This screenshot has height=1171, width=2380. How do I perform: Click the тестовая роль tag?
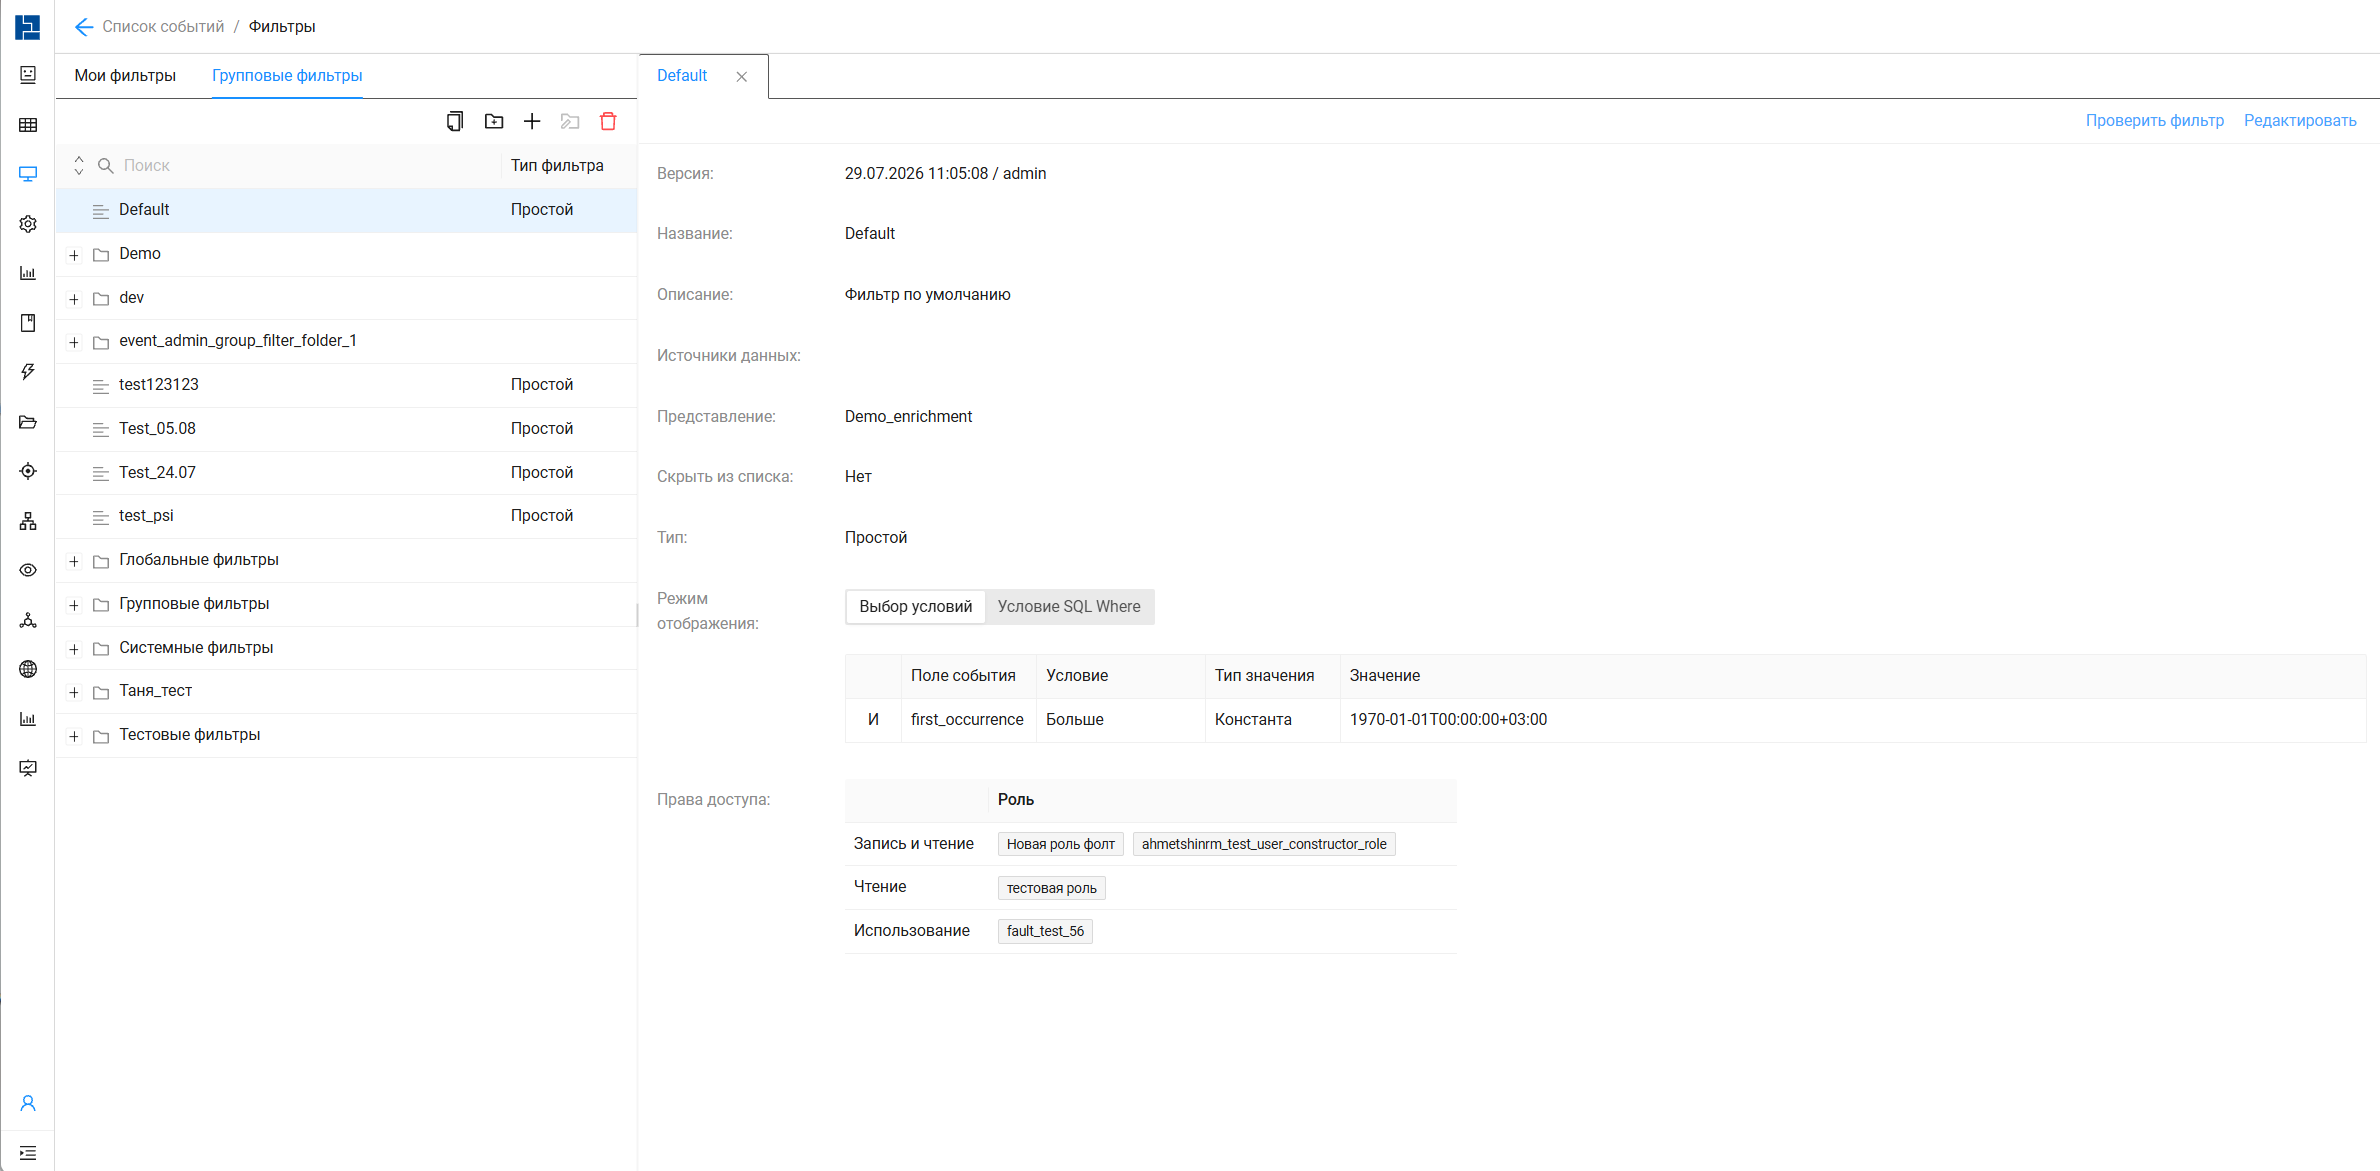point(1051,888)
